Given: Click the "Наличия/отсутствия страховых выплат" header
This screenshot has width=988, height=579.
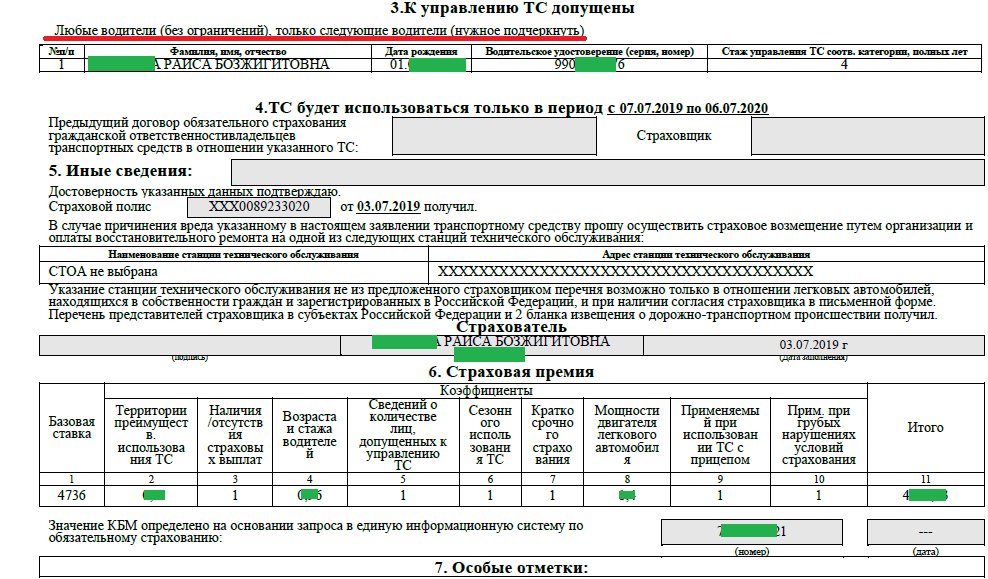Looking at the screenshot, I should point(235,435).
